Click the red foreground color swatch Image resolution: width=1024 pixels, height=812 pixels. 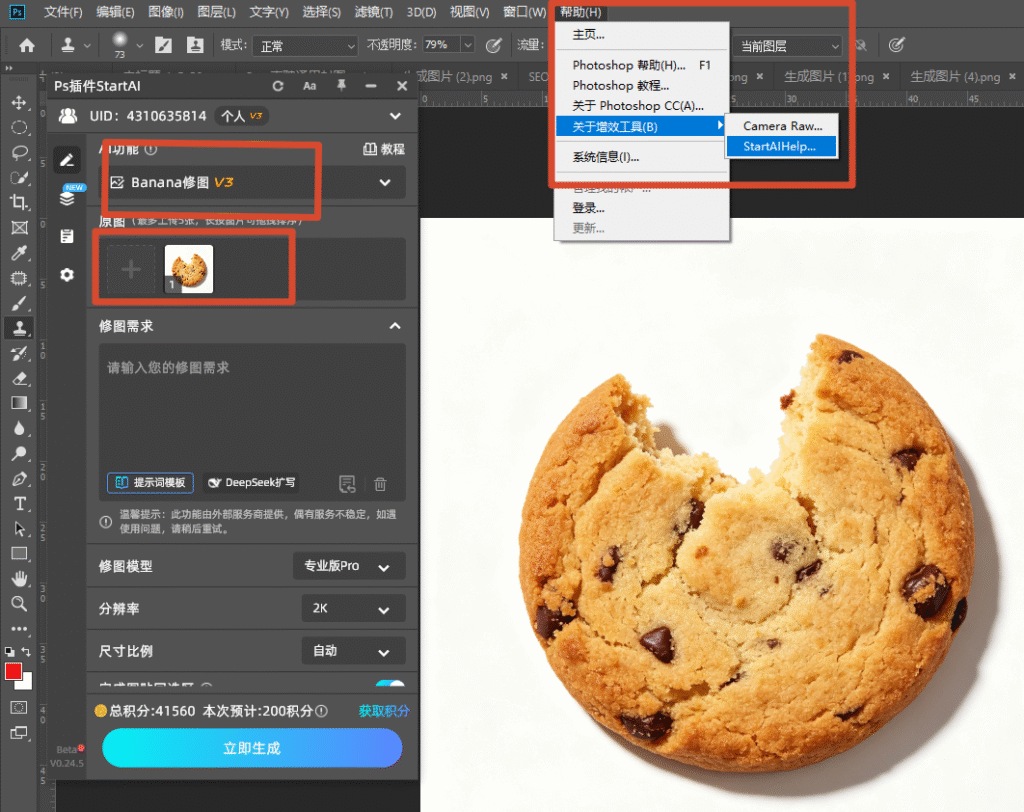click(13, 672)
